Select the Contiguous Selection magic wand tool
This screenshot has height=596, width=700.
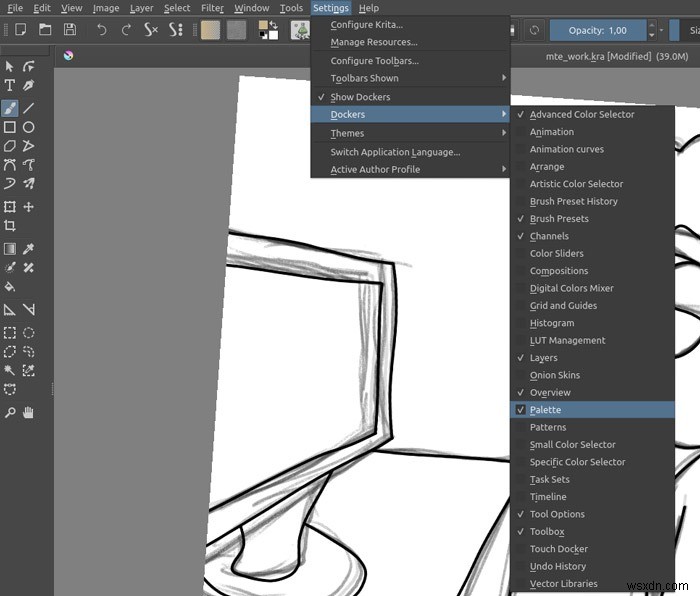pos(10,370)
